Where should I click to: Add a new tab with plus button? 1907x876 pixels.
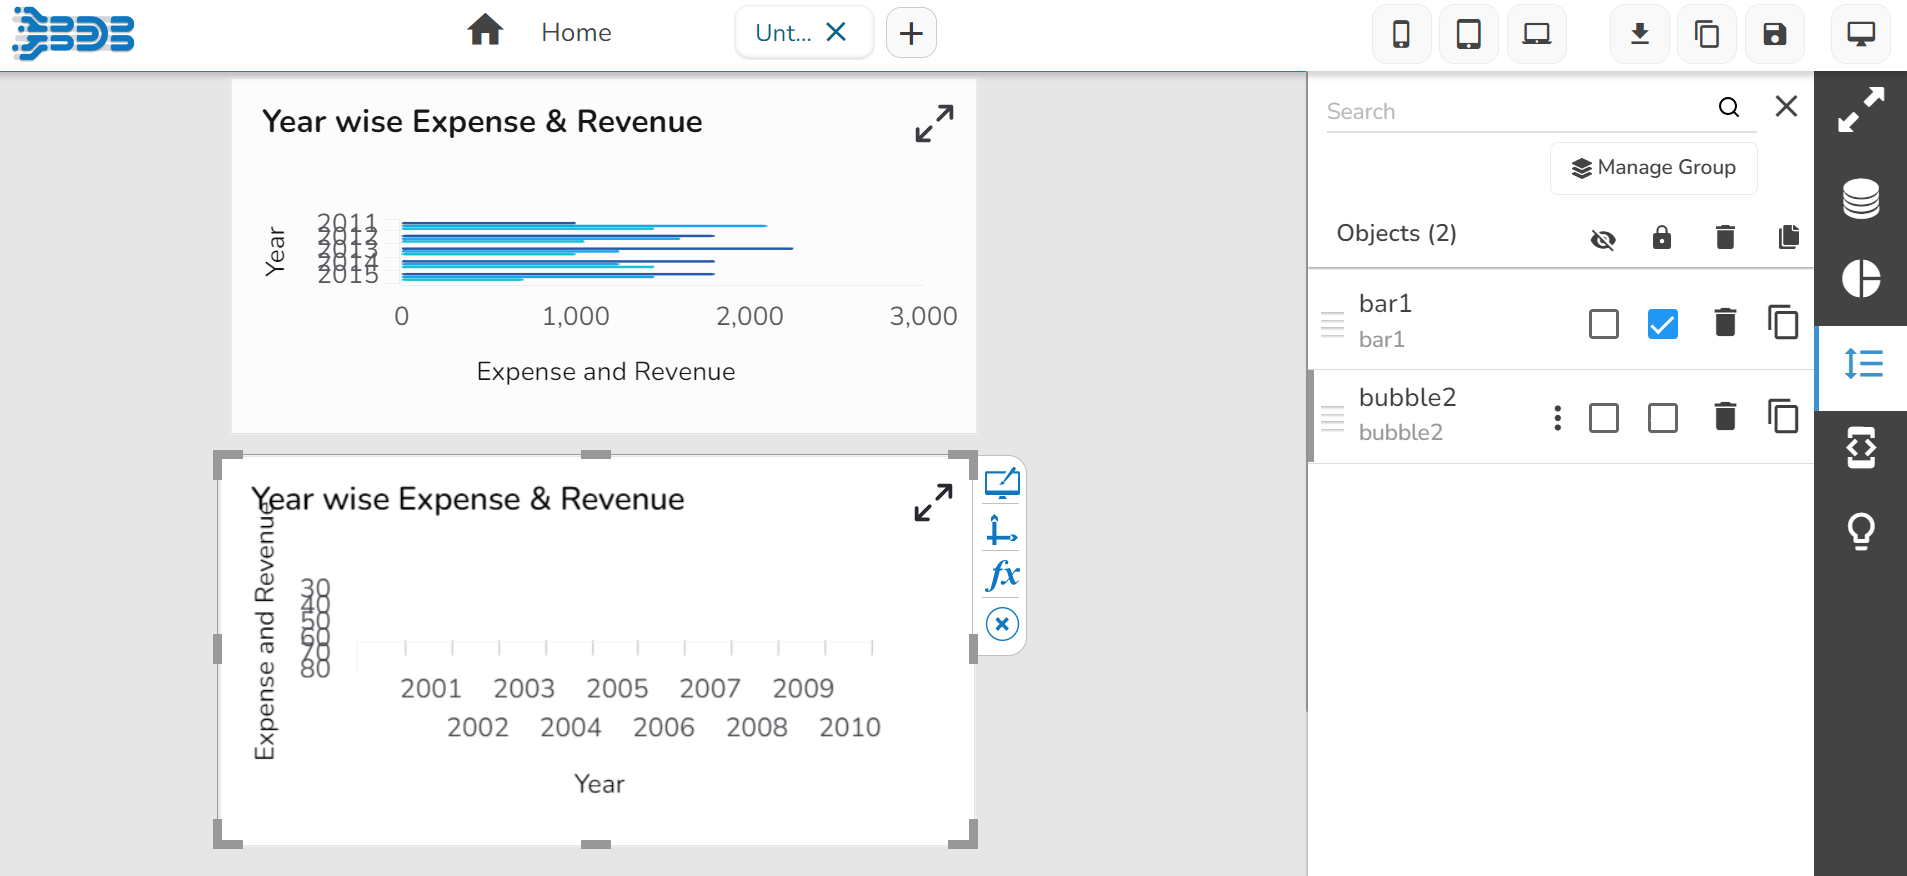(x=910, y=33)
